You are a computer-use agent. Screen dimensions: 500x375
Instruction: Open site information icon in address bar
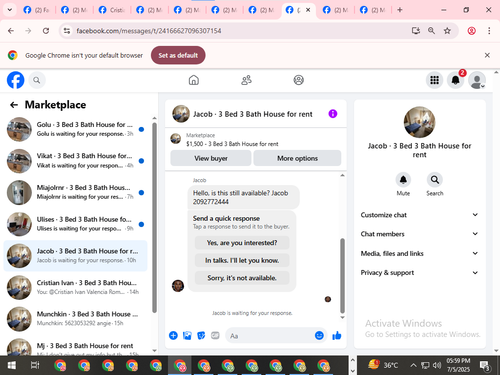pos(67,31)
